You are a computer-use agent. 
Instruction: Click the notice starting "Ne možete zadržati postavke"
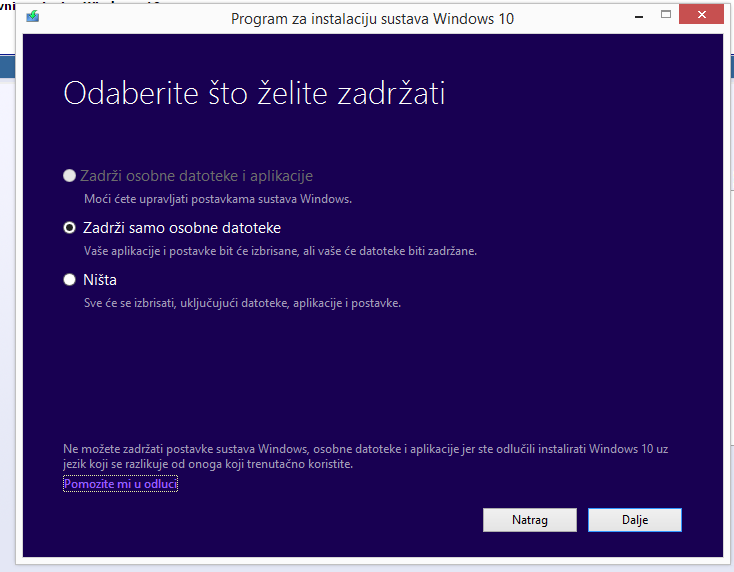366,456
